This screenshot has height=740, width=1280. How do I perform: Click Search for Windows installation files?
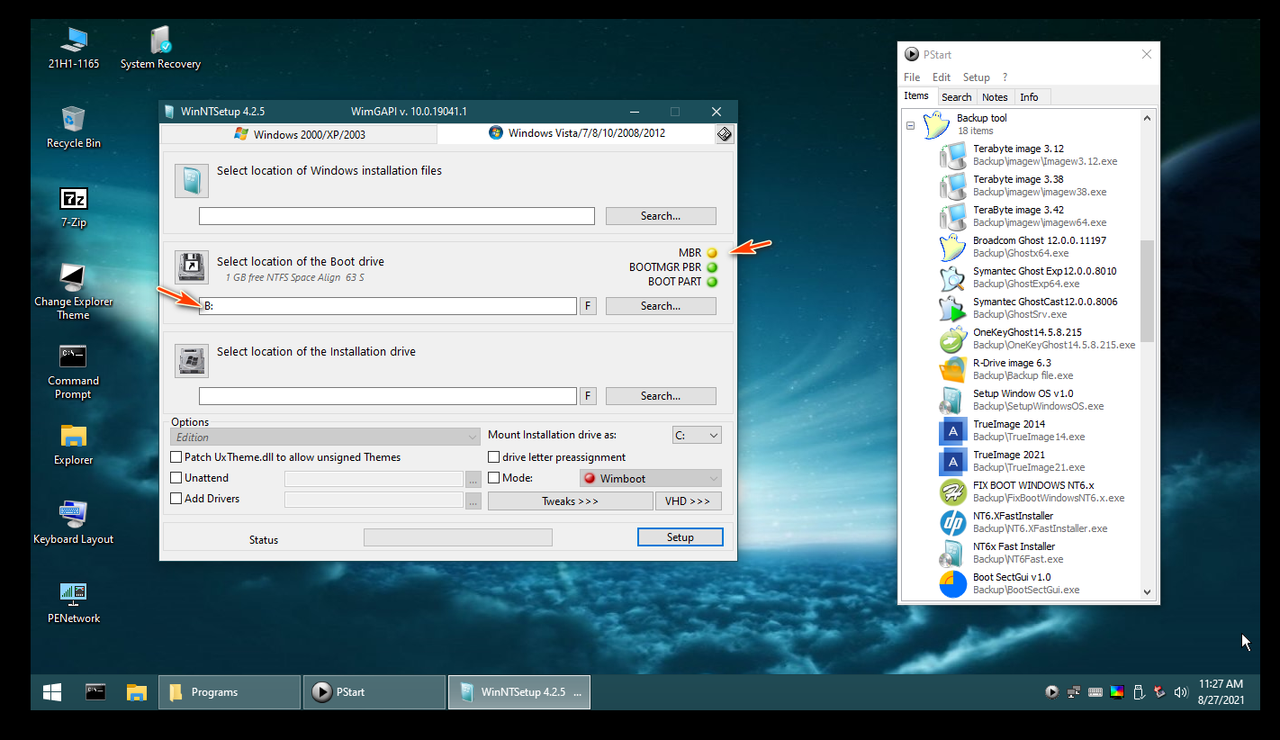coord(661,216)
